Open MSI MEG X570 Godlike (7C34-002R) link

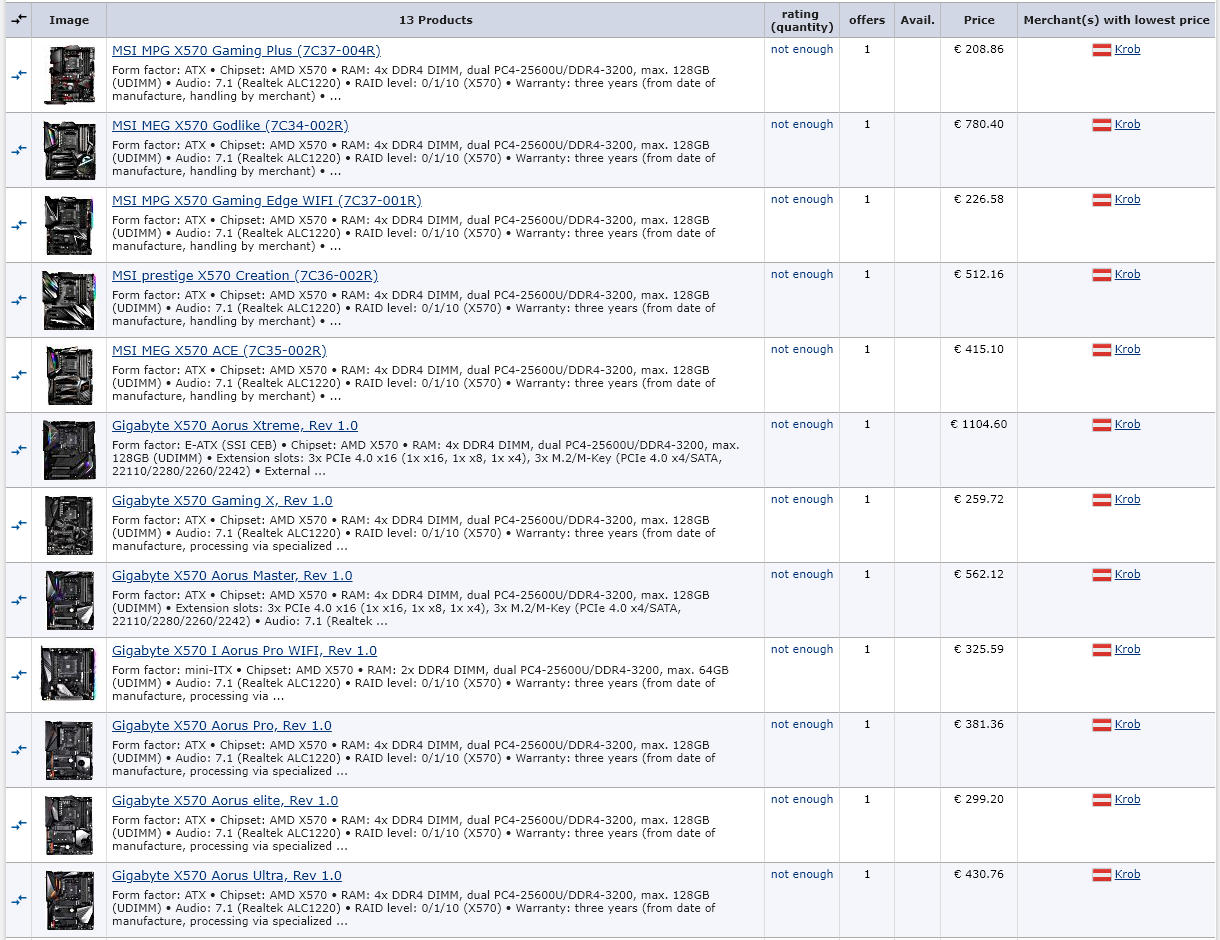(x=230, y=126)
